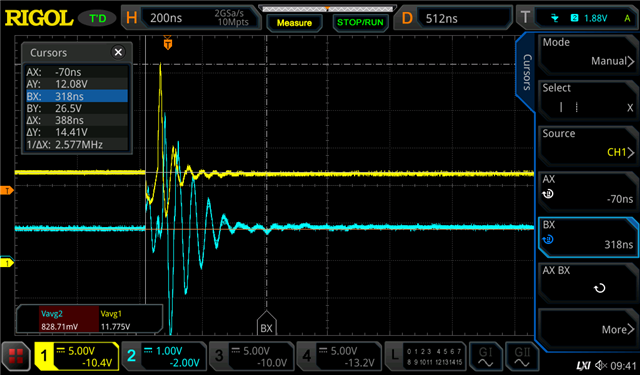The image size is (640, 375).
Task: Expand the cursor Source CH1 selector
Action: [x=588, y=144]
